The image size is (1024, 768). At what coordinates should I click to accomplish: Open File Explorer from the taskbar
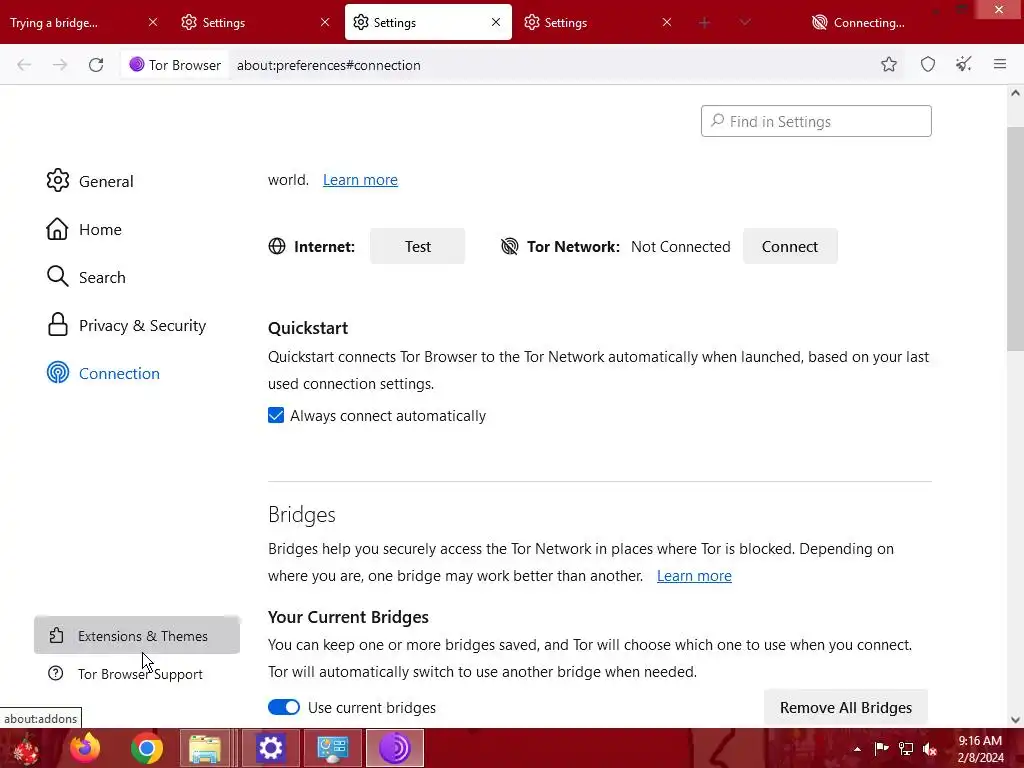[x=205, y=748]
